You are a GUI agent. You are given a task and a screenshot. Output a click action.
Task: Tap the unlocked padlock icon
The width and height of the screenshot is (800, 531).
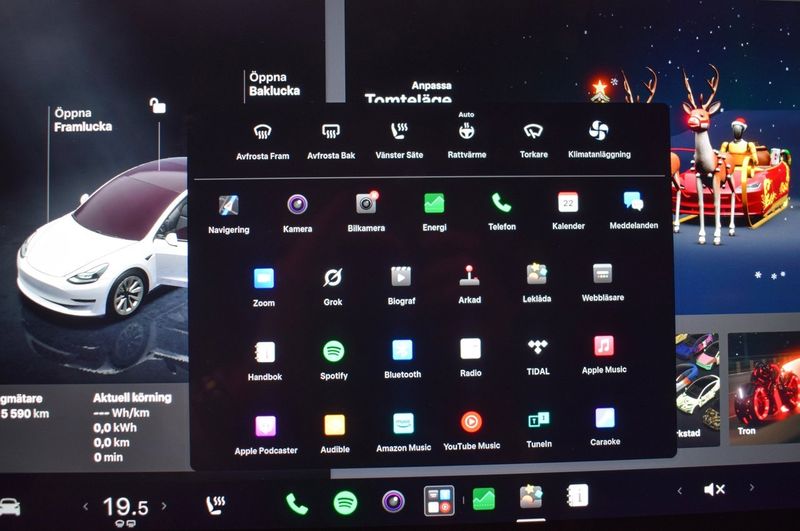157,105
